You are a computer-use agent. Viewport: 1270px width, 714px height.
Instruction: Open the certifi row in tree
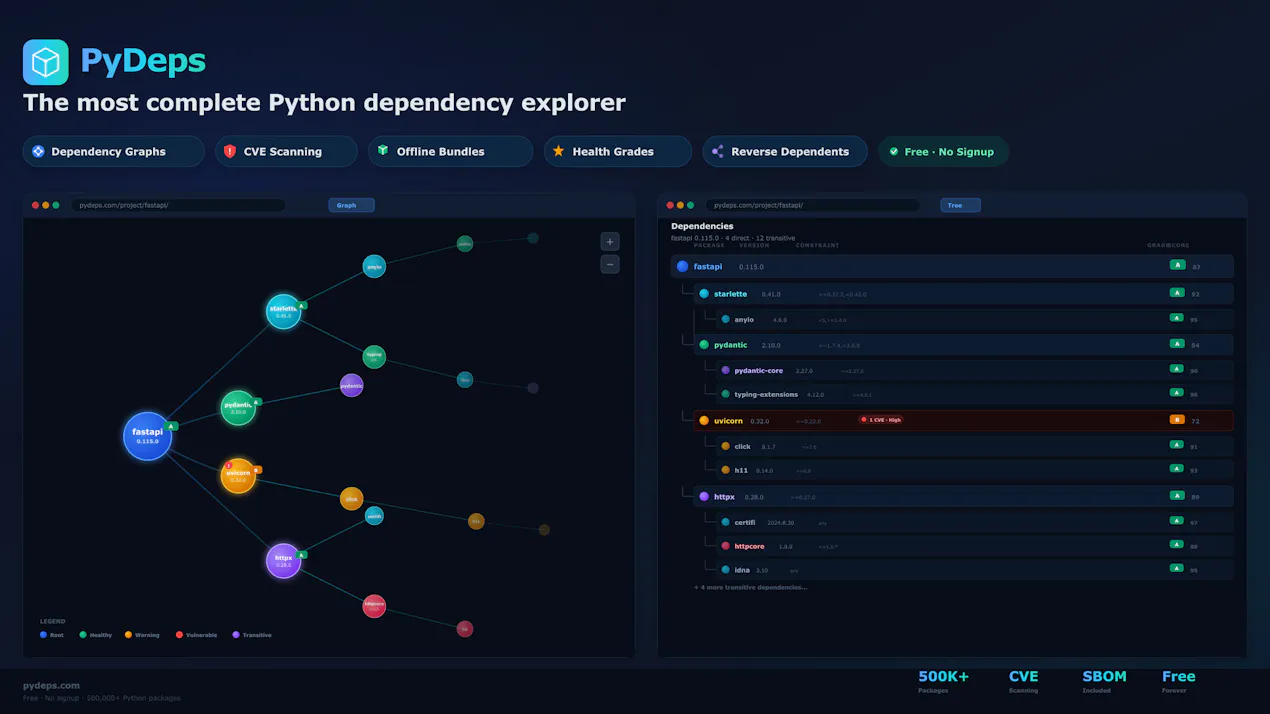[974, 521]
